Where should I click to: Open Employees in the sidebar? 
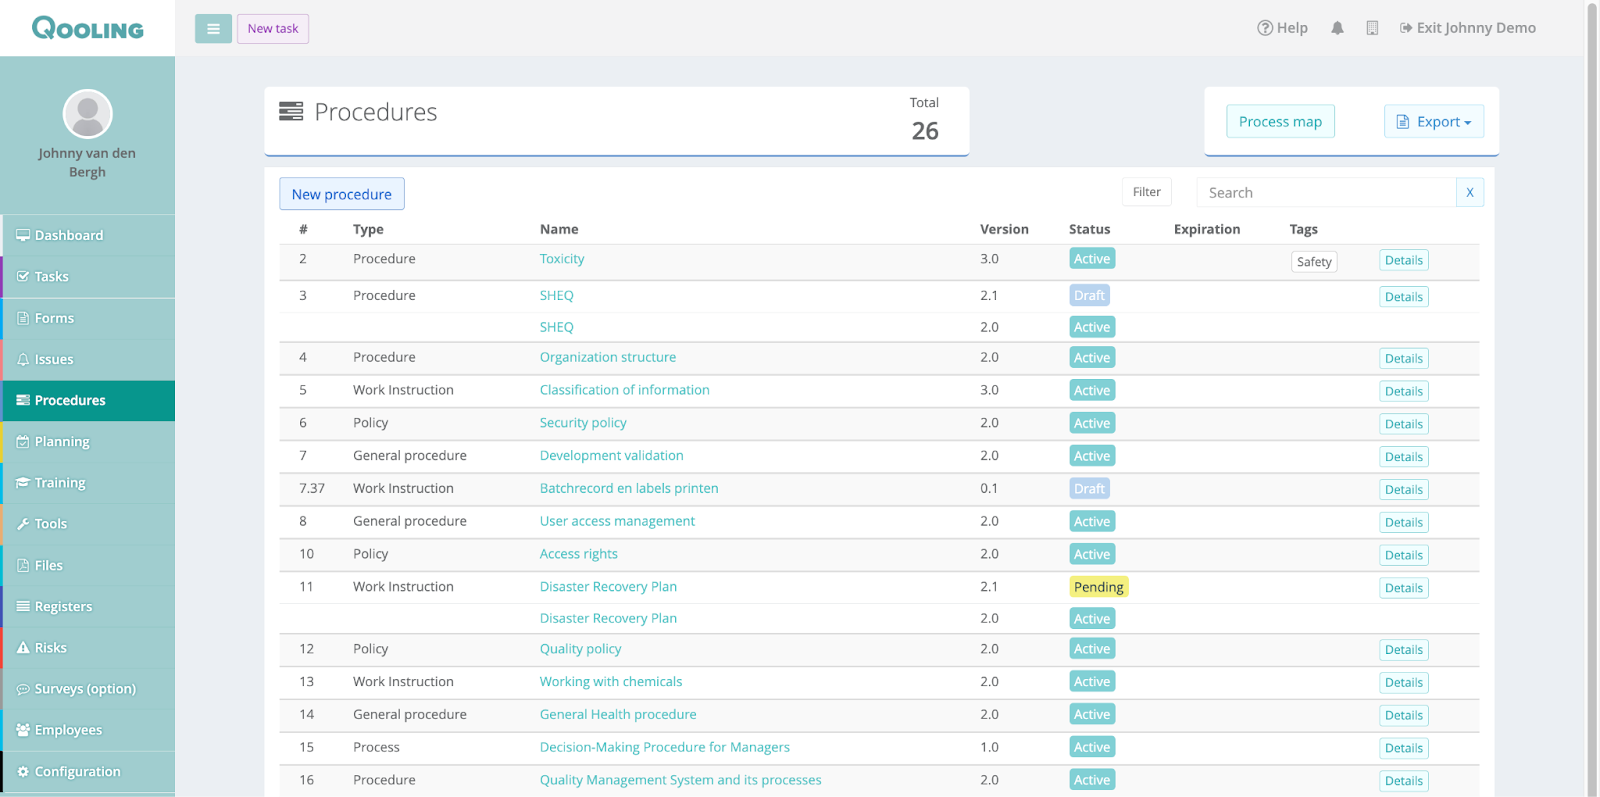click(88, 730)
